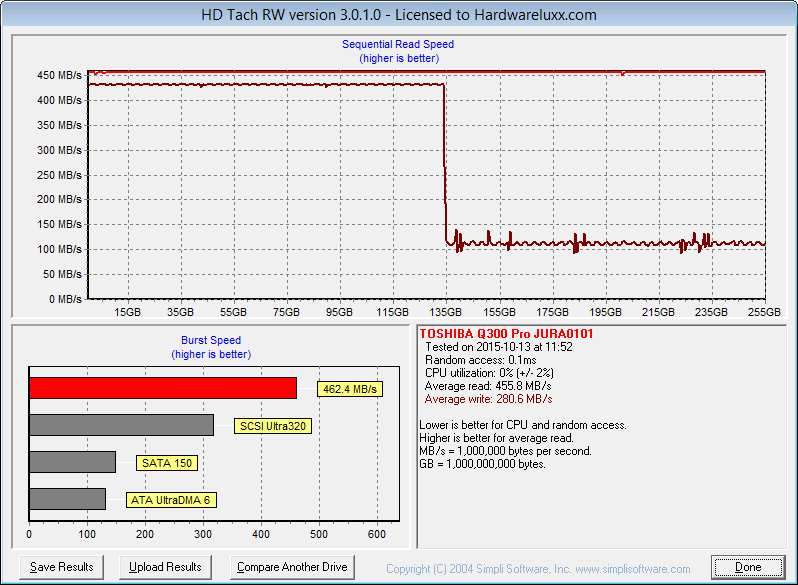Click the 0 MB/s axis label
The height and width of the screenshot is (585, 798).
point(65,299)
